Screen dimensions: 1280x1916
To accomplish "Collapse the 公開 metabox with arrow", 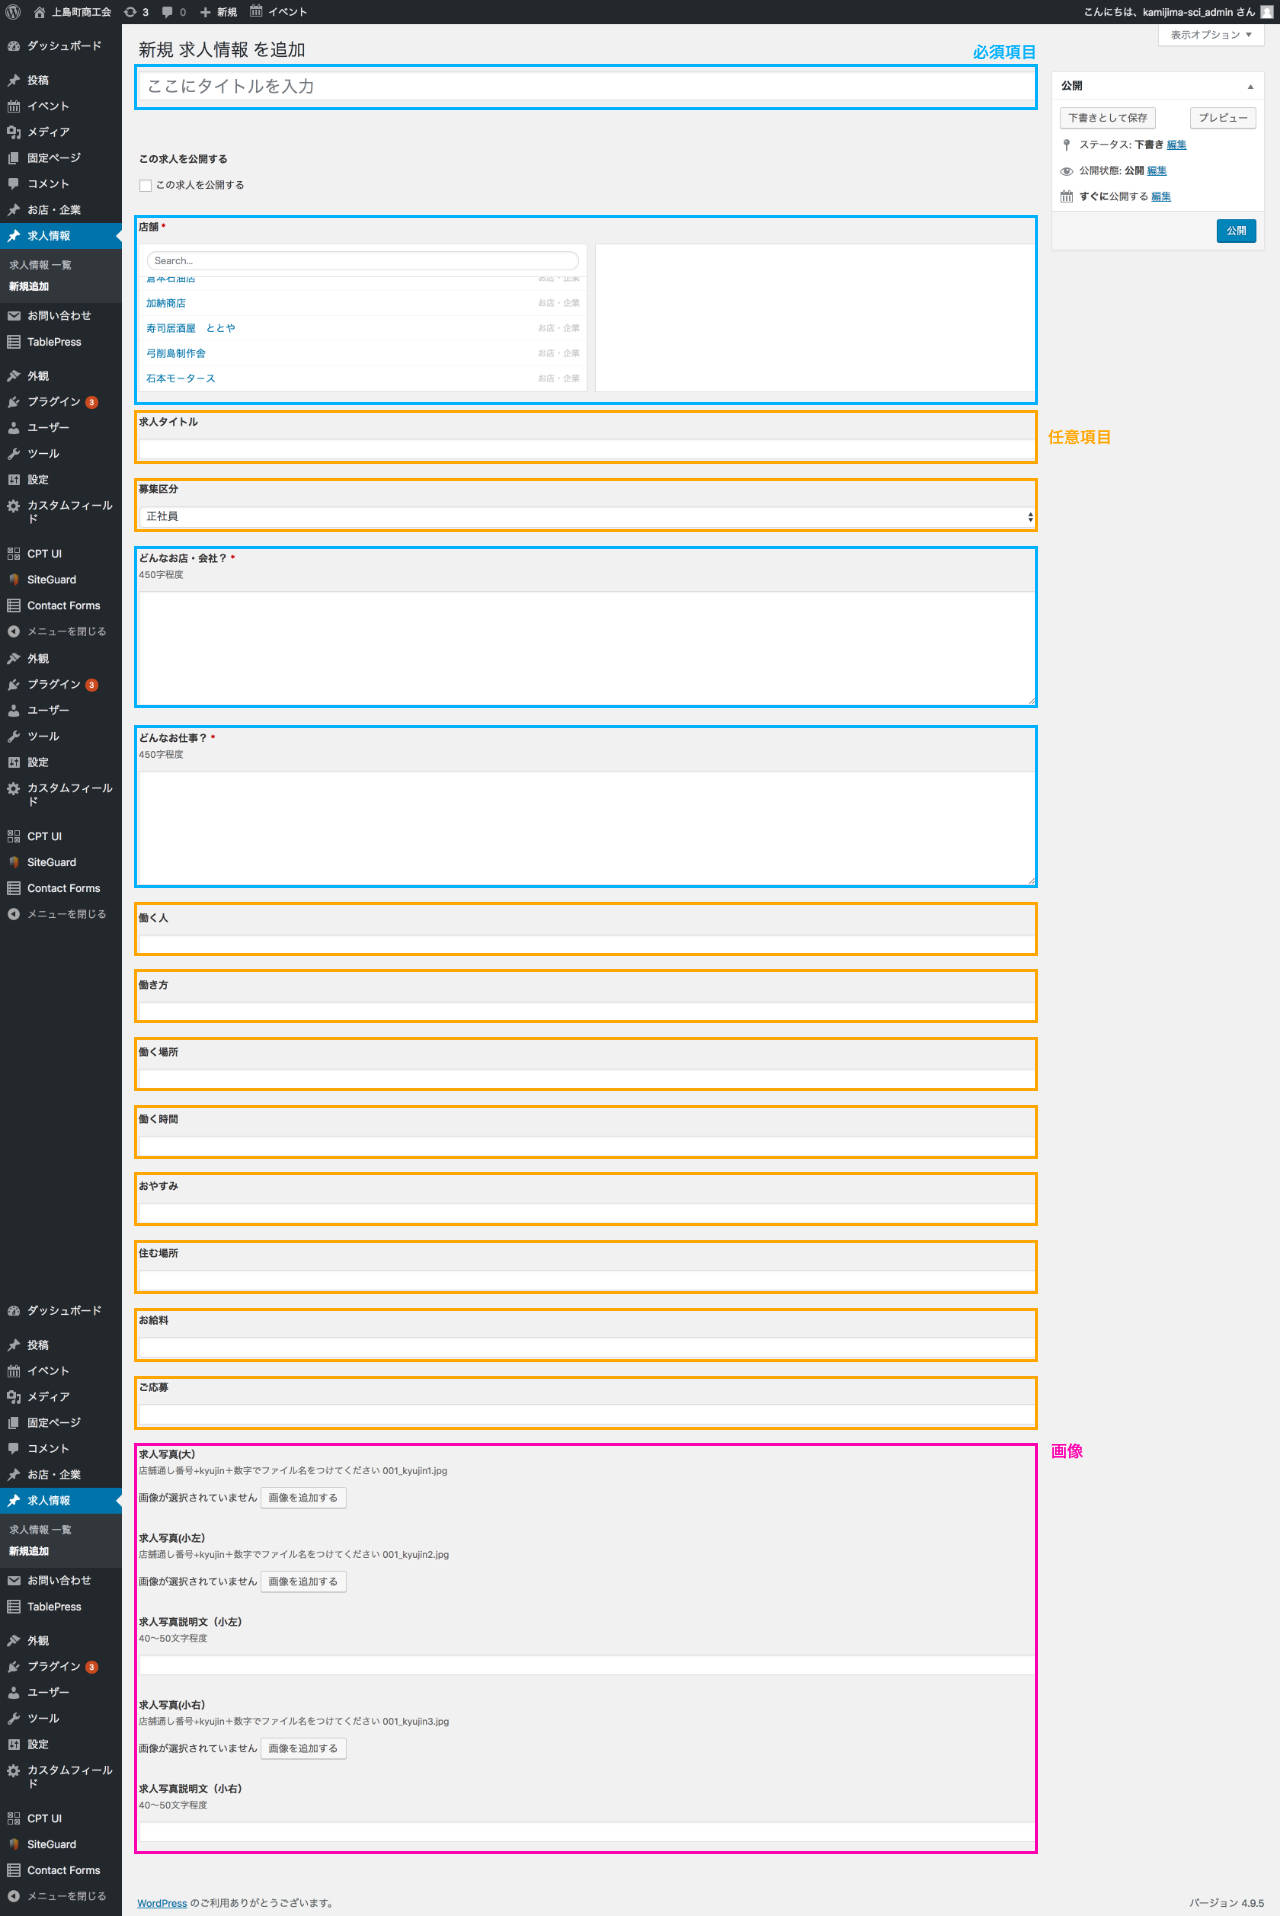I will [x=1250, y=87].
